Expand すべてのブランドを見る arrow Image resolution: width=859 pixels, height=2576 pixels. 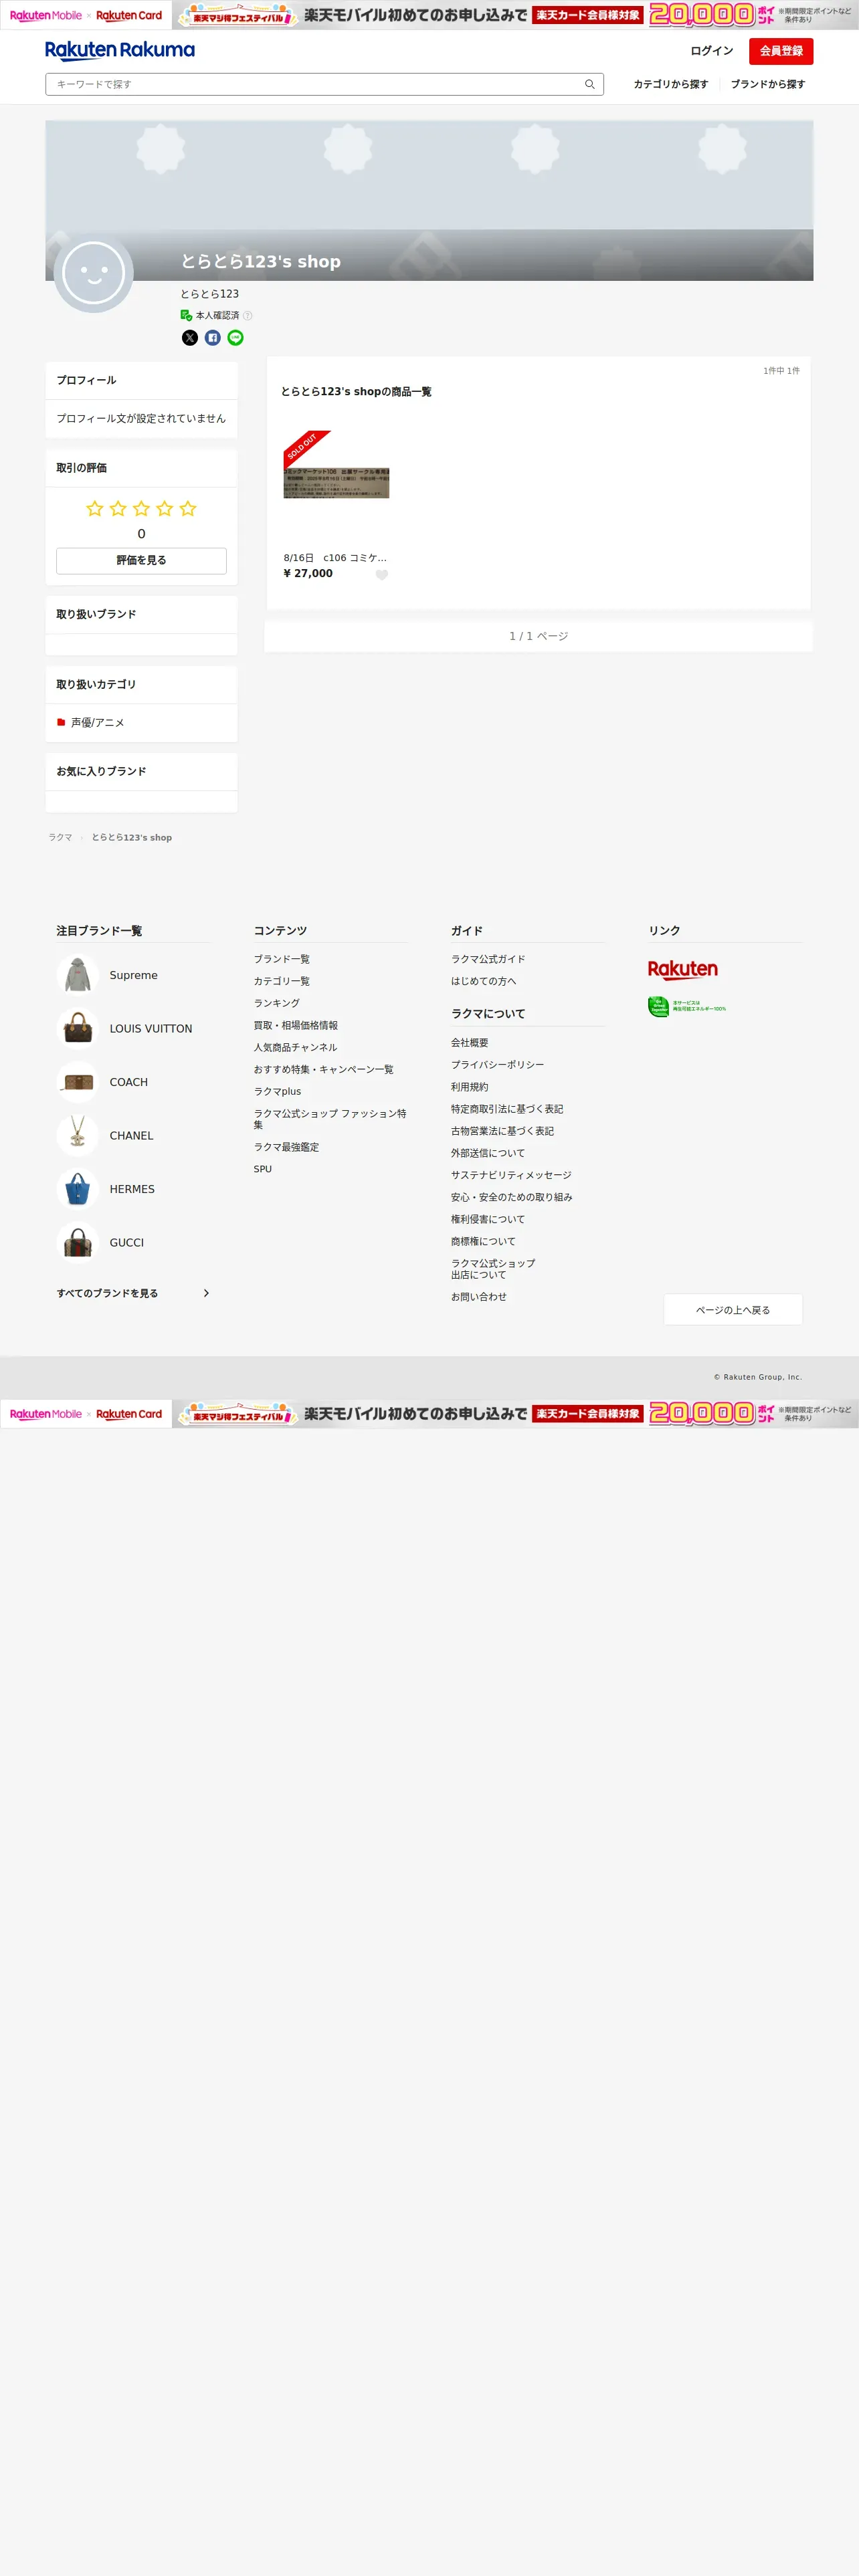(206, 1293)
